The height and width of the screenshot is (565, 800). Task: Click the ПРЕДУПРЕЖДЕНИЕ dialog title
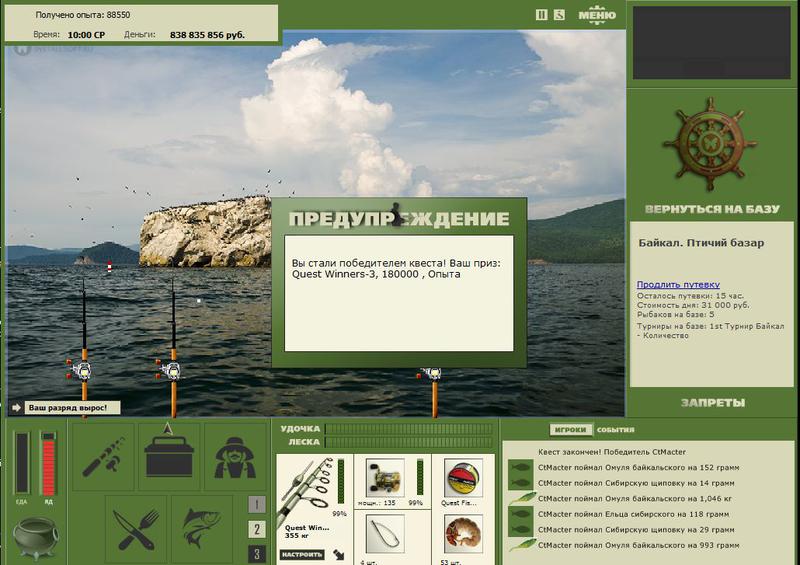pos(399,219)
